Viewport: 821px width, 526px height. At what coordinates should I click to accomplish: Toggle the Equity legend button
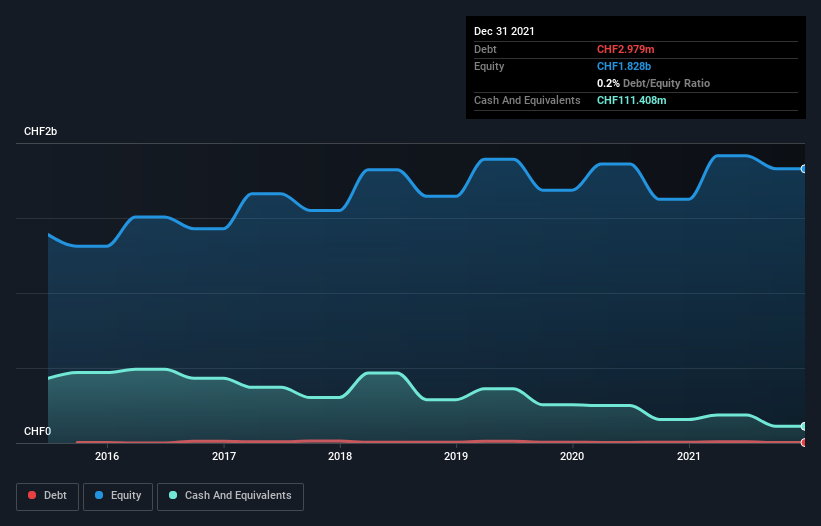(x=118, y=496)
